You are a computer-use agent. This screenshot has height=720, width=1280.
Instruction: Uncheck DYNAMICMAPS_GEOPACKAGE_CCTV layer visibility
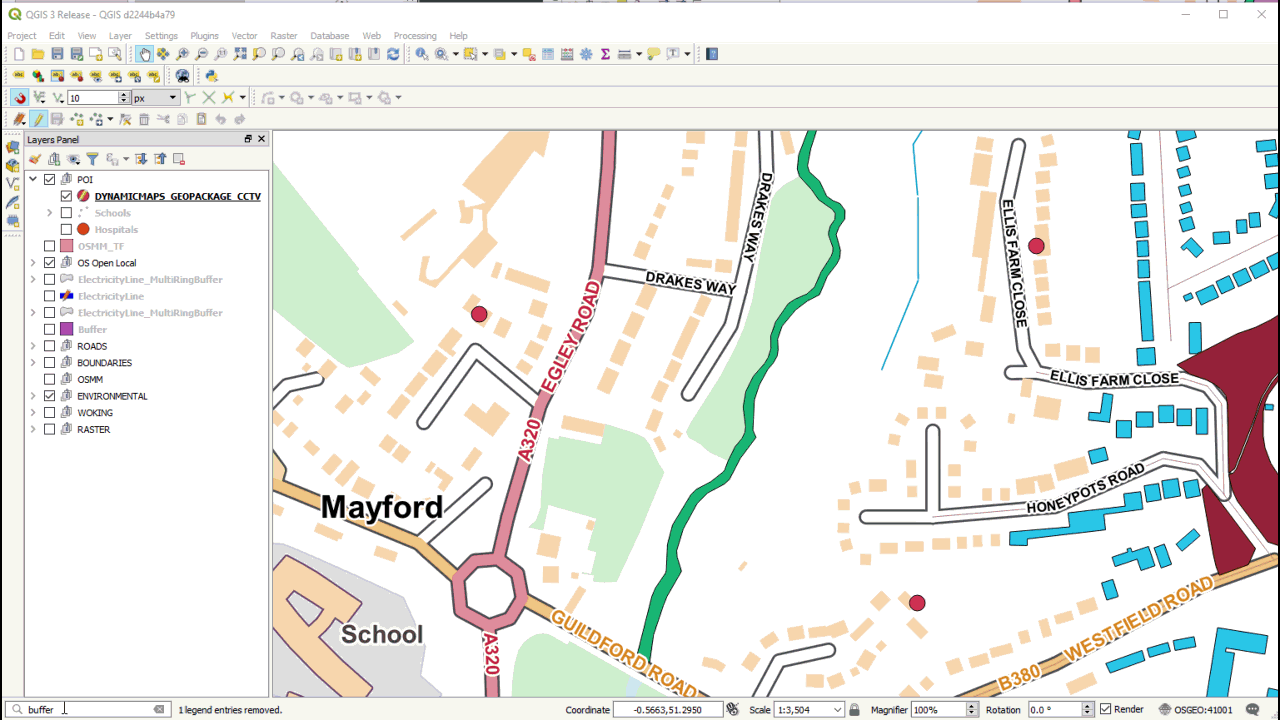coord(67,196)
